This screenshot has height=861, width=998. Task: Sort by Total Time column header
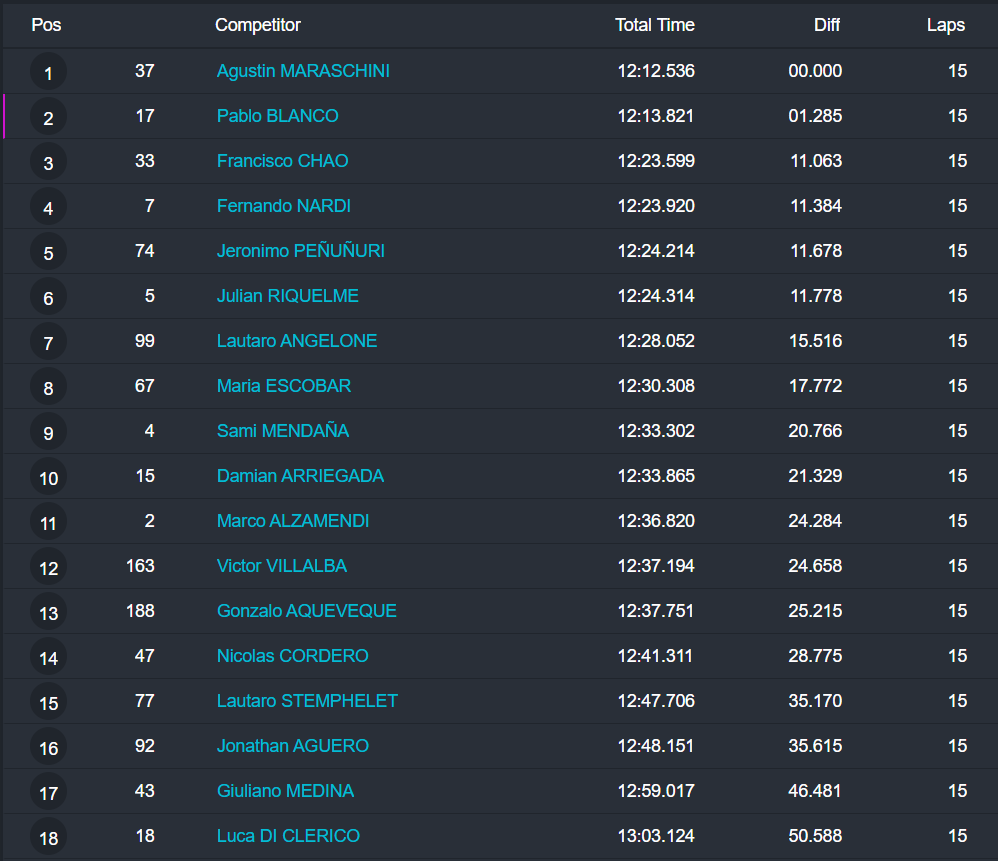coord(655,25)
